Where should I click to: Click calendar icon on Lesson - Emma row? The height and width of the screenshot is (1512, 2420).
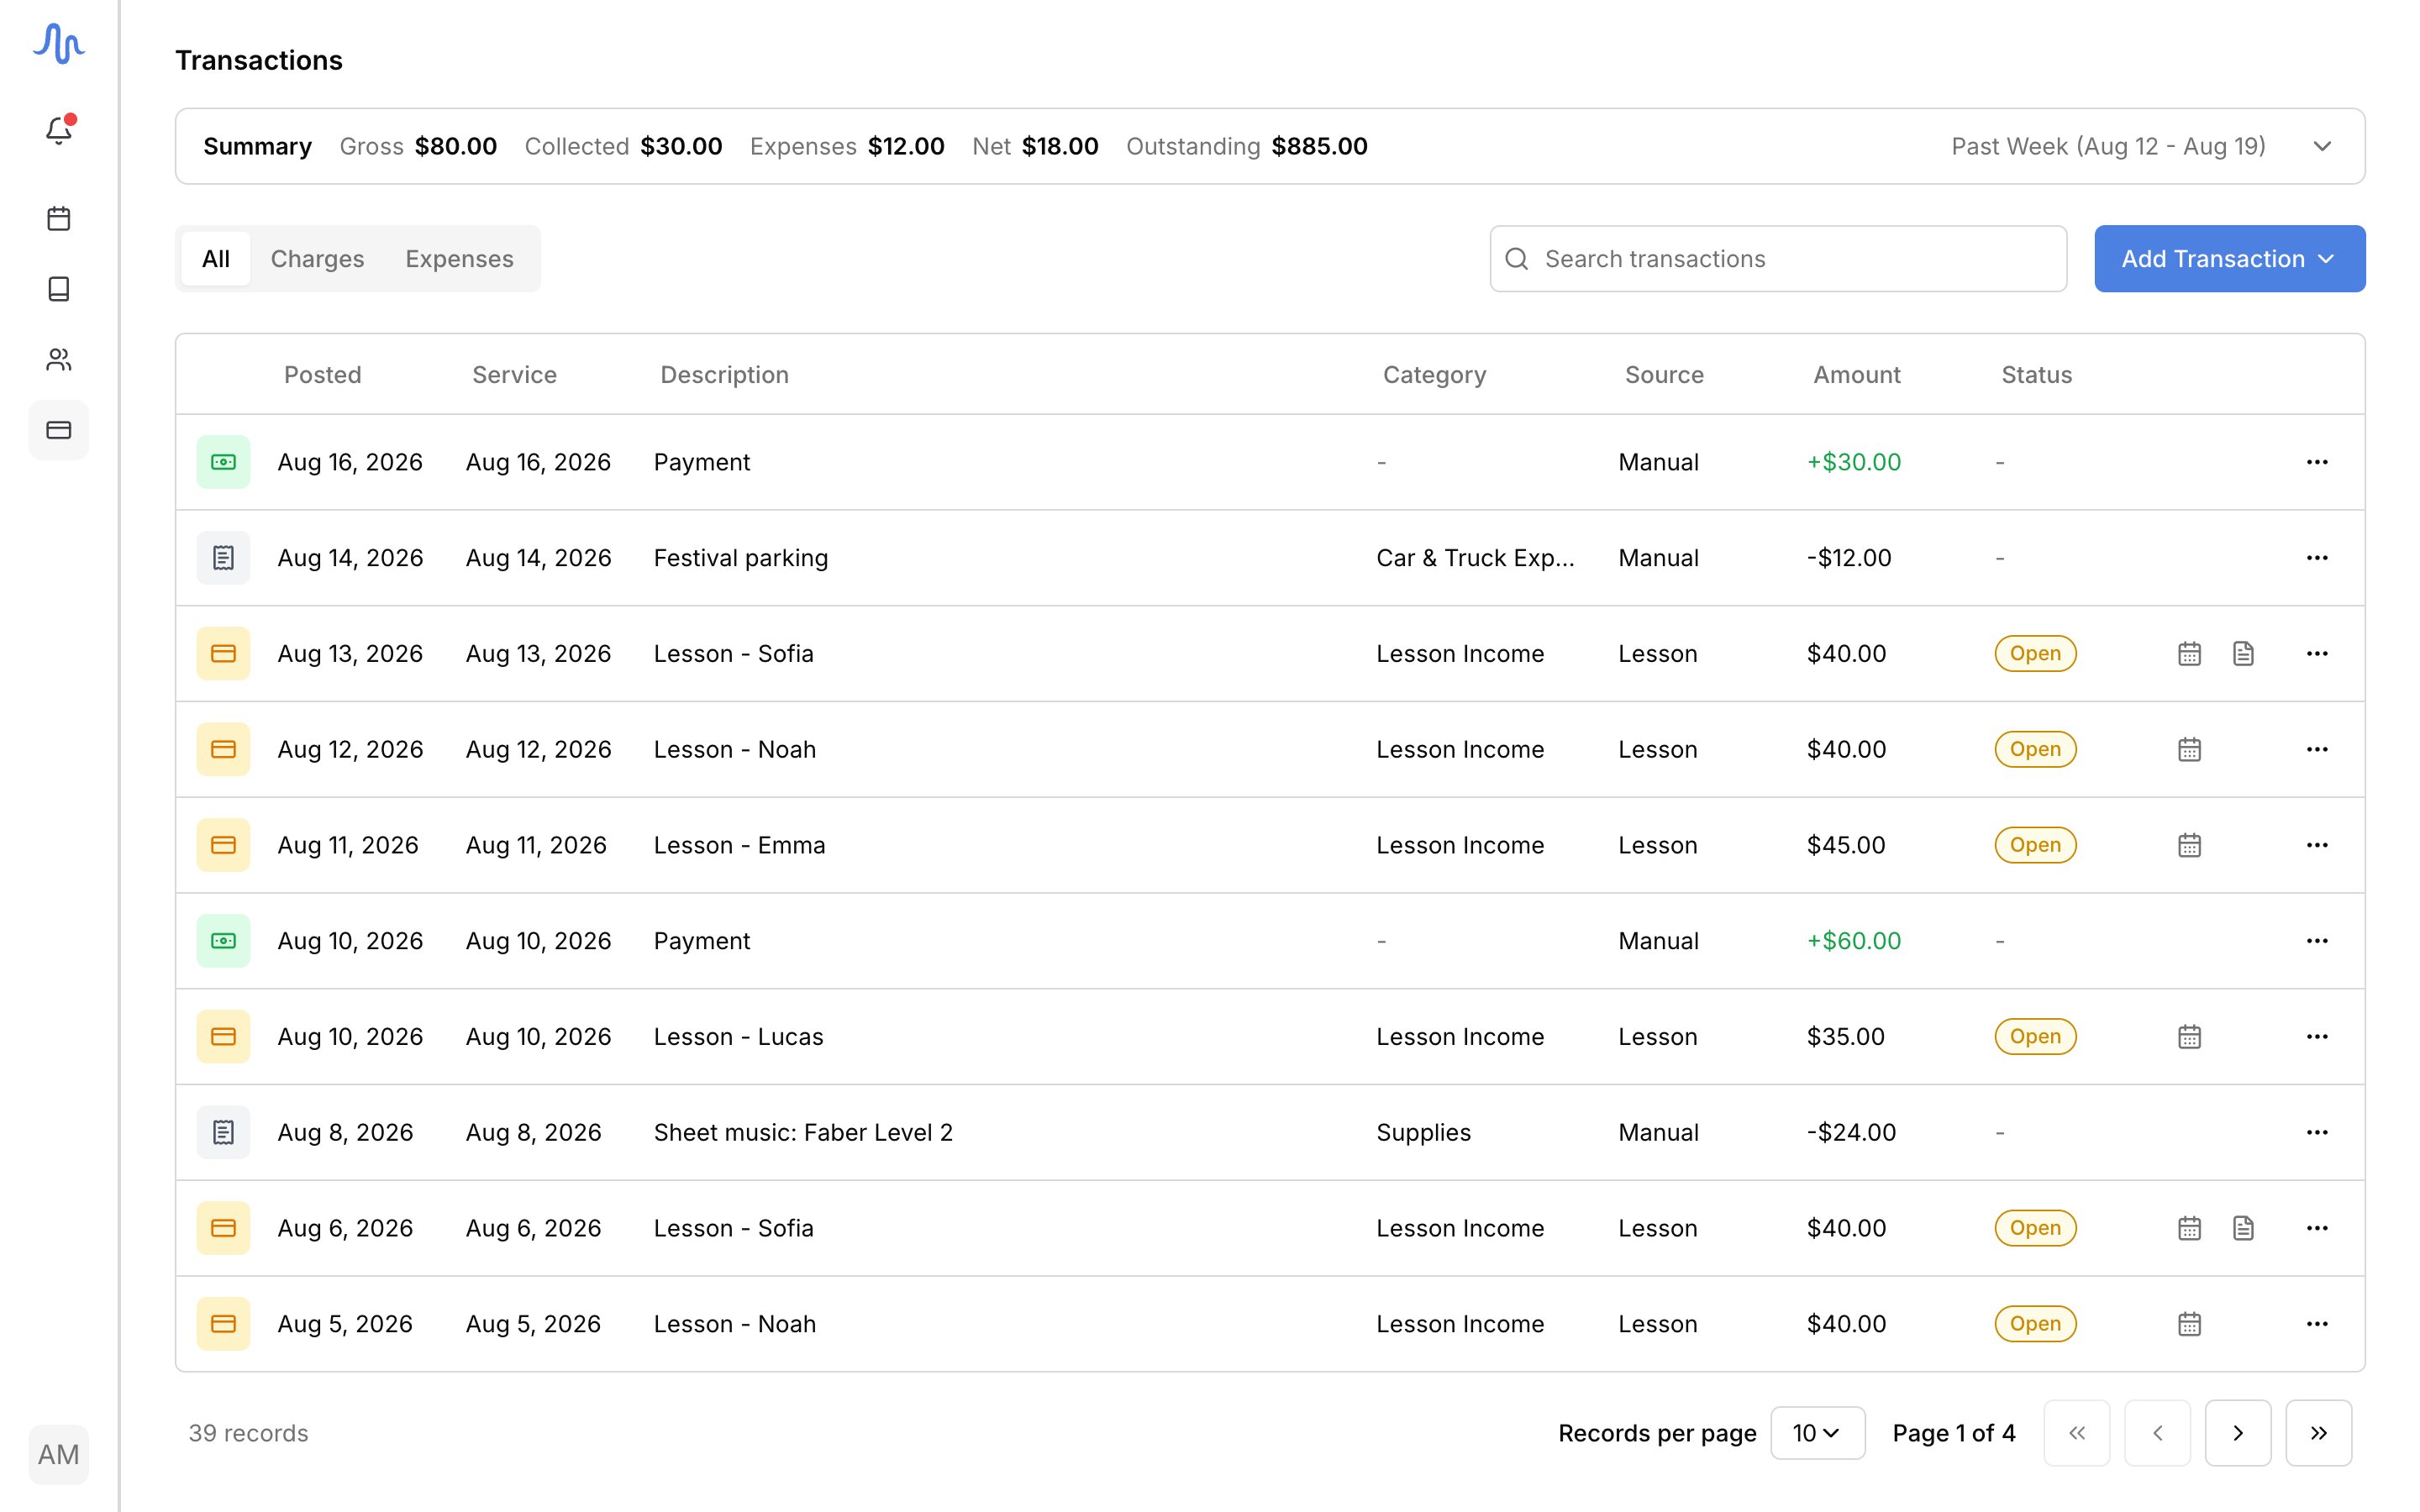2189,845
